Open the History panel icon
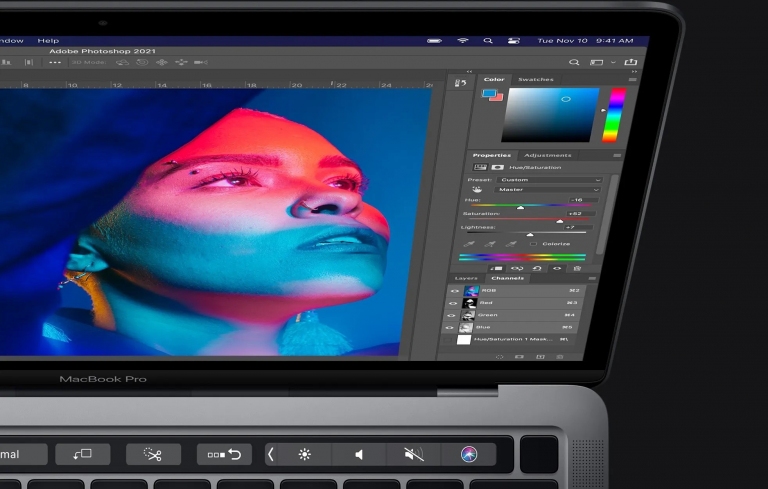768x489 pixels. click(x=460, y=83)
